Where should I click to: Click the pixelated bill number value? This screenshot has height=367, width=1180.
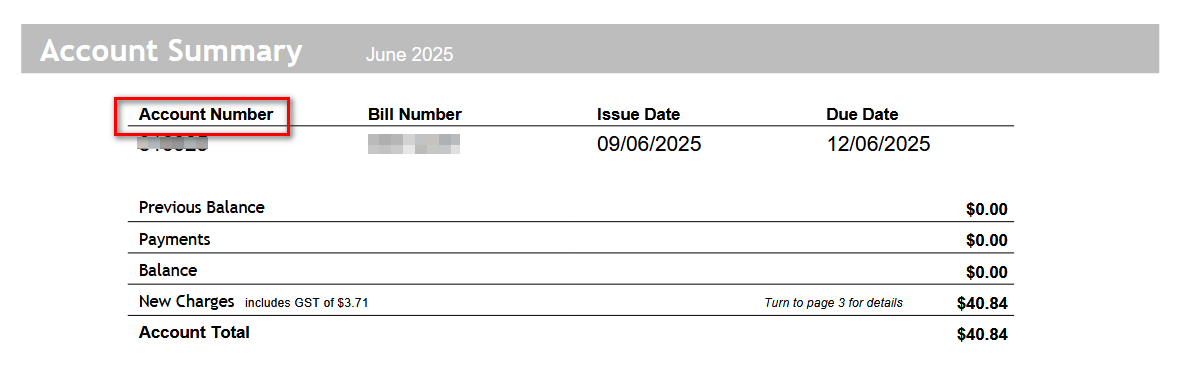pos(414,144)
